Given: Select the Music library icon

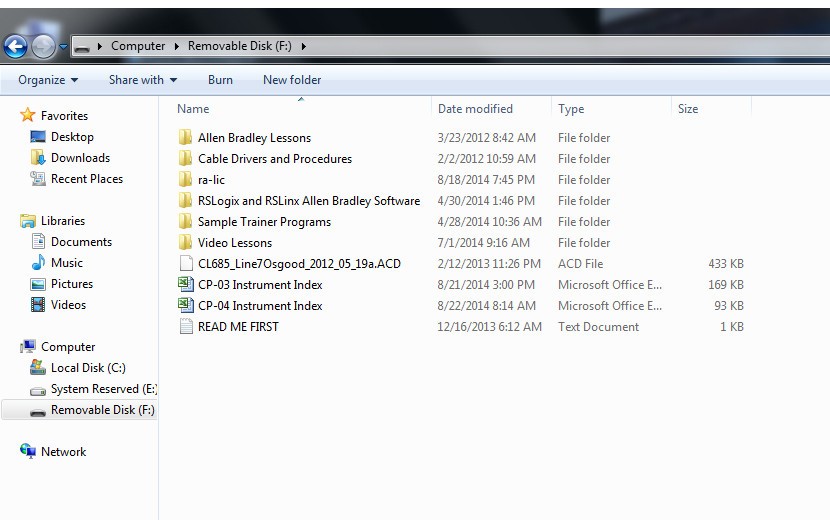Looking at the screenshot, I should [38, 263].
